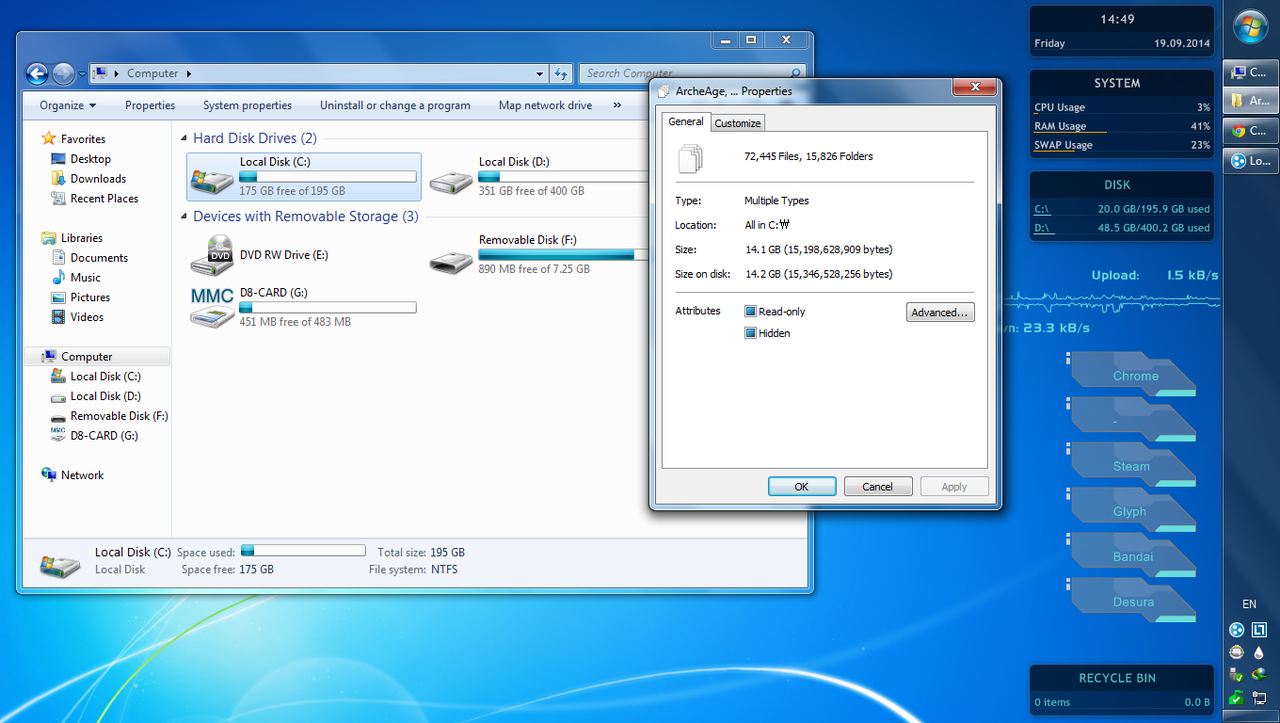The width and height of the screenshot is (1280, 723).
Task: Click the Videos library icon
Action: [58, 317]
